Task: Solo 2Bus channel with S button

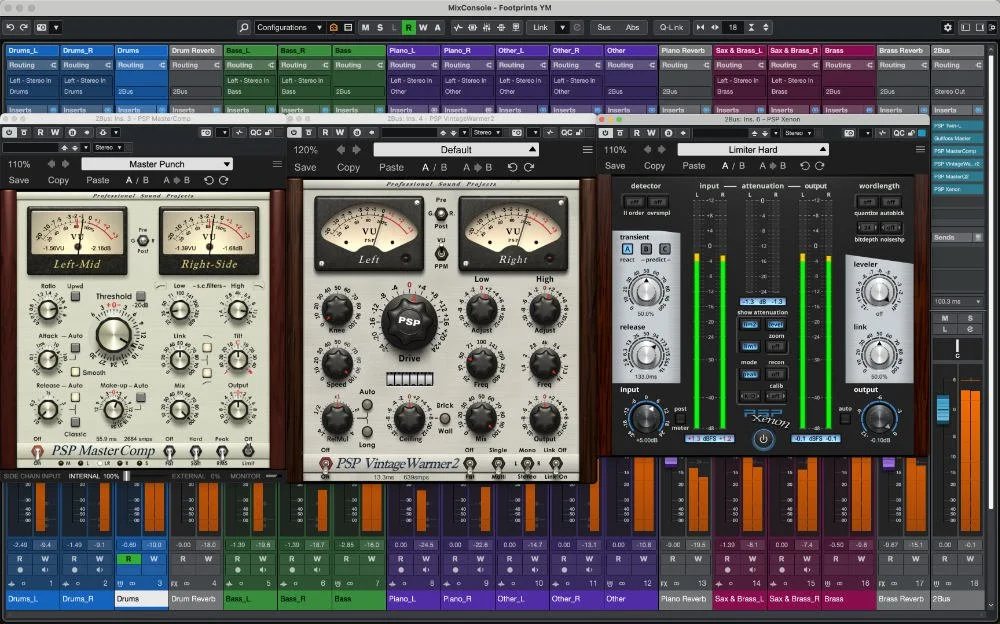Action: click(970, 318)
